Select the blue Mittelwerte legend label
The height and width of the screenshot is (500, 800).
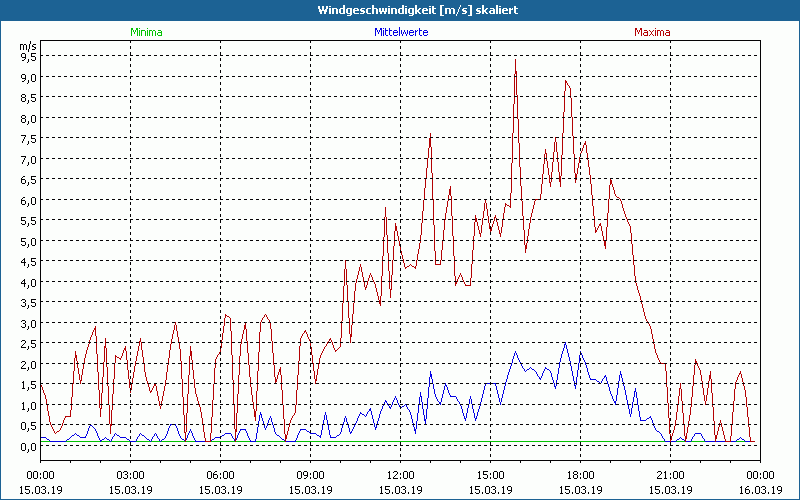(400, 32)
